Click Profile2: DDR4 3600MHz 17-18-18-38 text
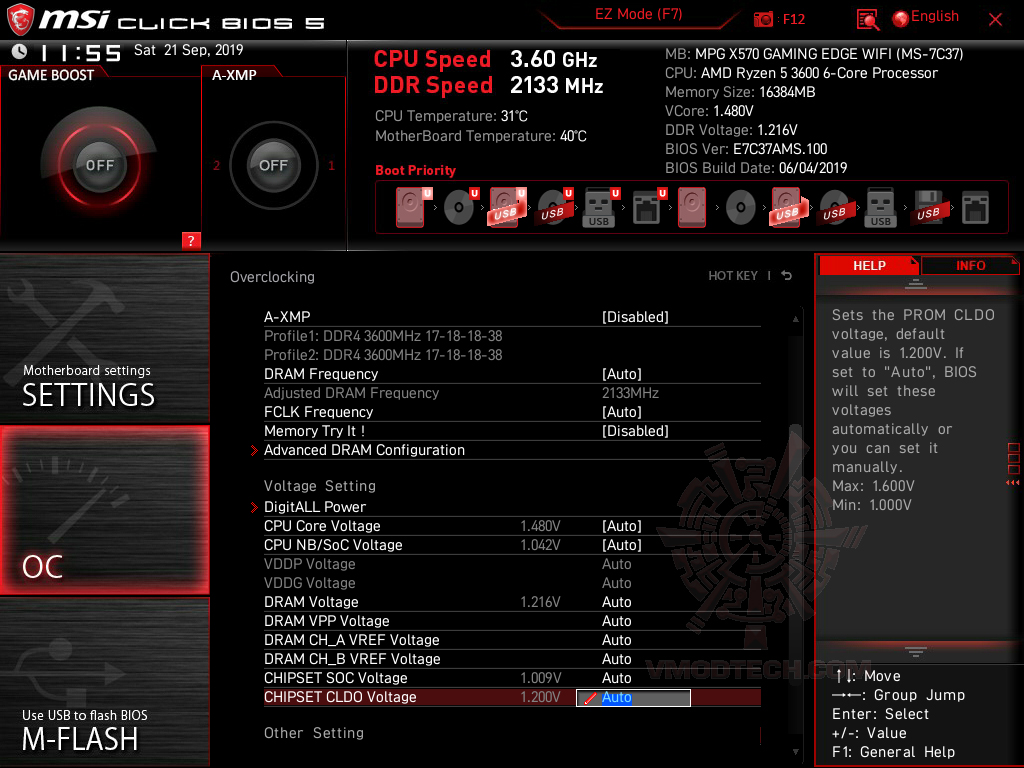This screenshot has width=1024, height=768. [x=383, y=355]
